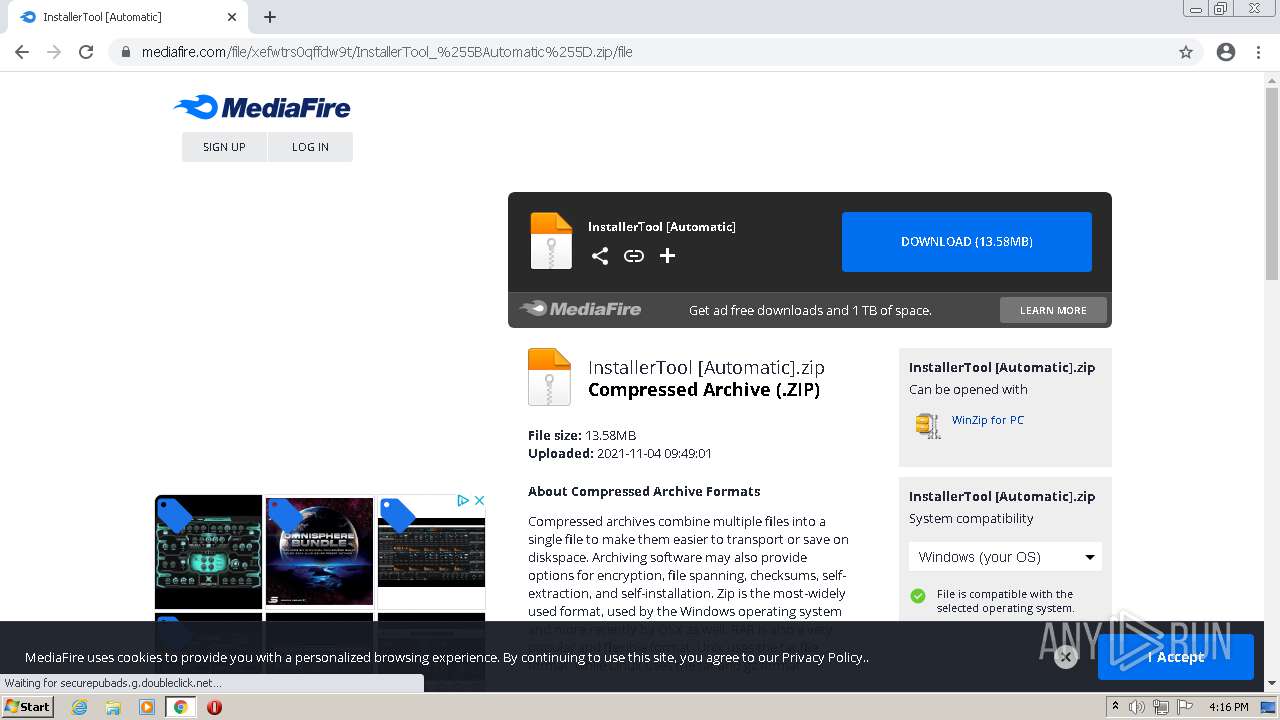Open File Explorer from taskbar
The height and width of the screenshot is (720, 1280).
[x=113, y=707]
